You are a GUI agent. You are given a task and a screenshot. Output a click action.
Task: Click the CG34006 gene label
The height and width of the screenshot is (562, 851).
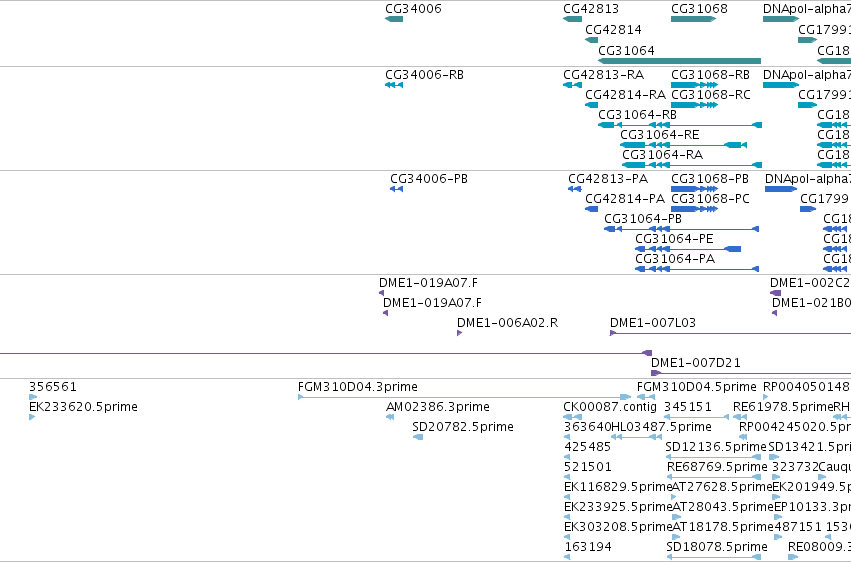pyautogui.click(x=413, y=9)
